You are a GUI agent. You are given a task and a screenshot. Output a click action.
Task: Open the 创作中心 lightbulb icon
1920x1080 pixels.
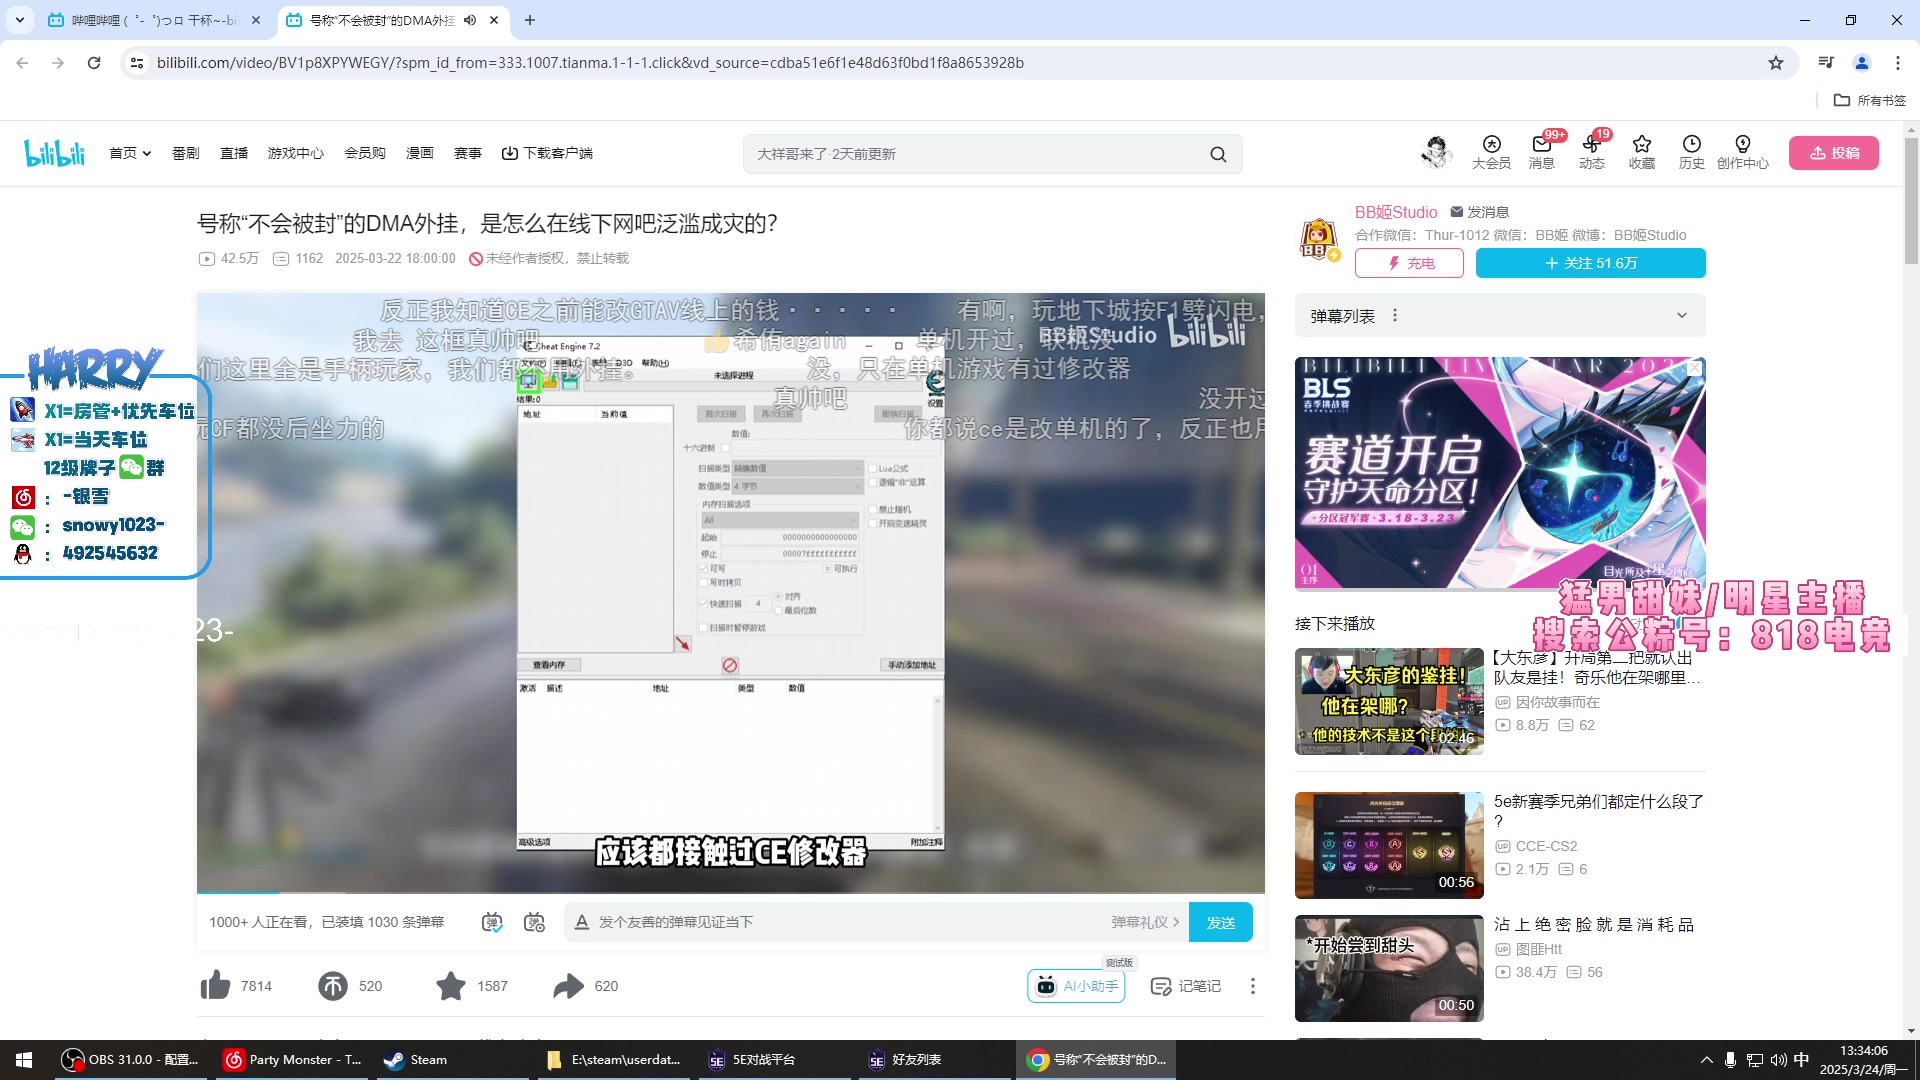(1743, 152)
